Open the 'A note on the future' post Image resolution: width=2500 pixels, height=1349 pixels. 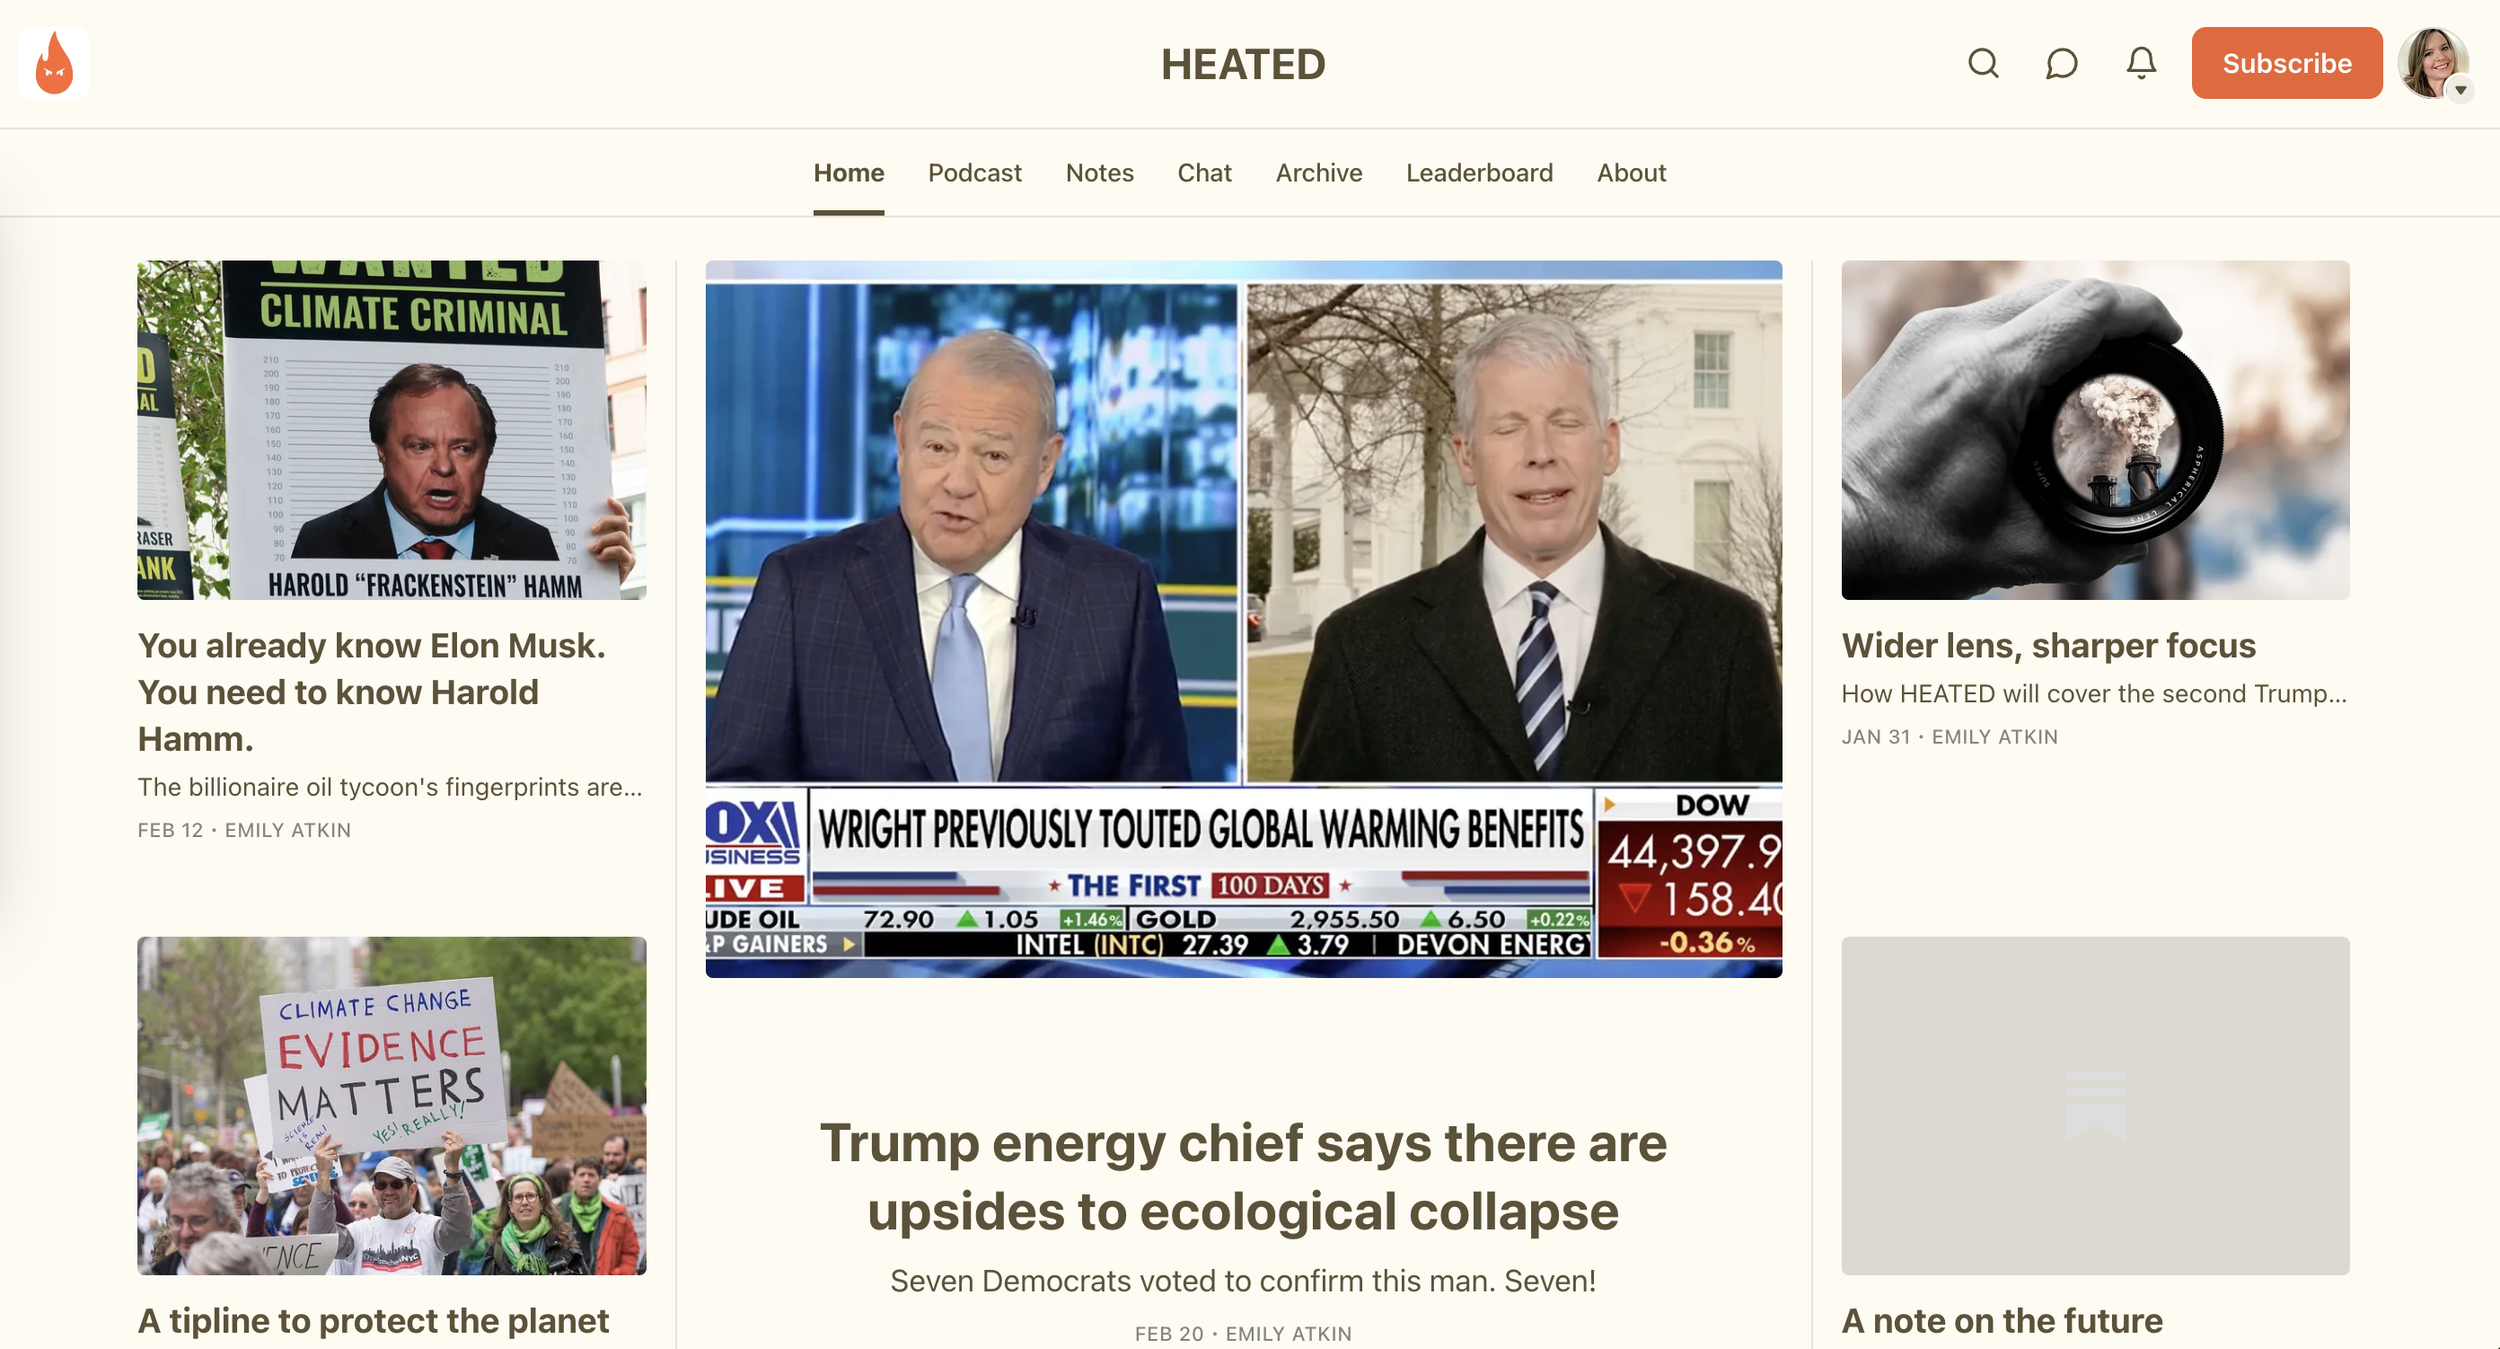point(2002,1321)
